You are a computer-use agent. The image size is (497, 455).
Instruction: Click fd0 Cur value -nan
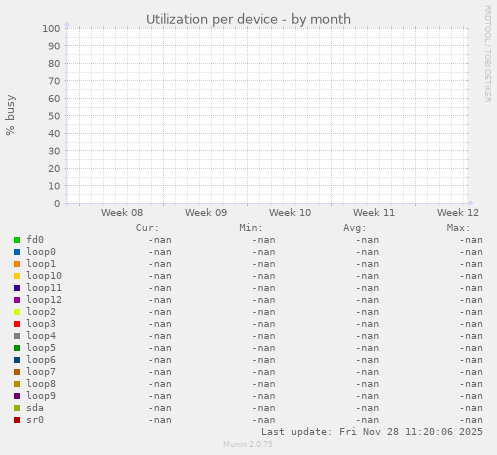click(x=160, y=240)
